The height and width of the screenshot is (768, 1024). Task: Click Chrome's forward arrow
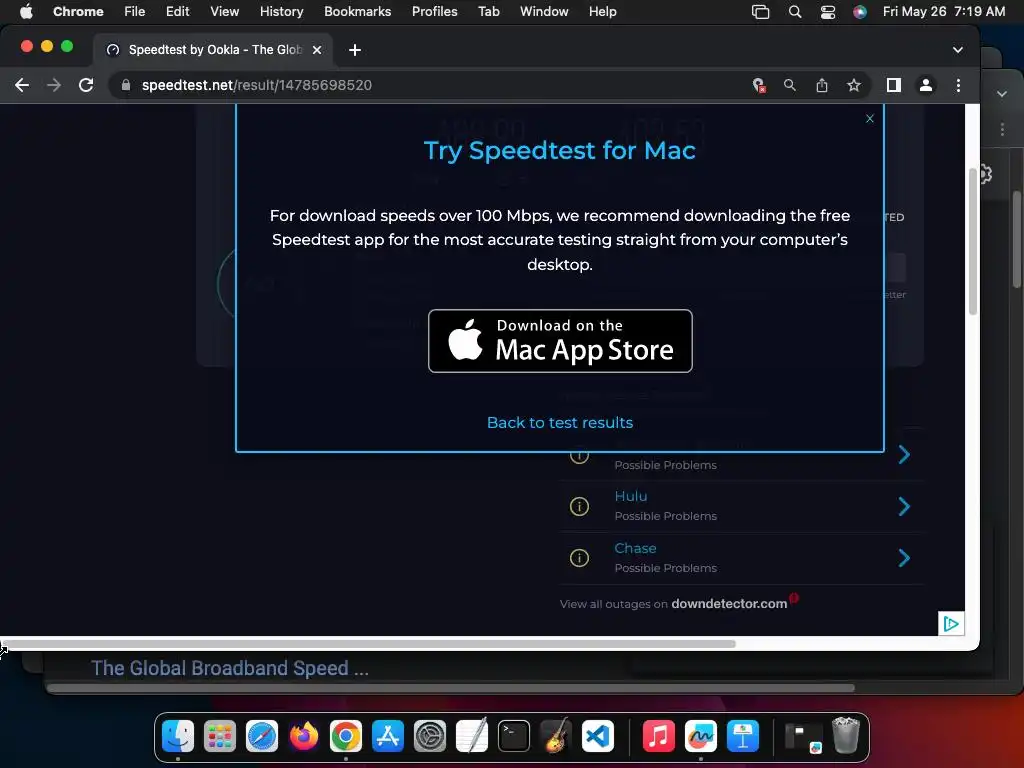pos(54,85)
